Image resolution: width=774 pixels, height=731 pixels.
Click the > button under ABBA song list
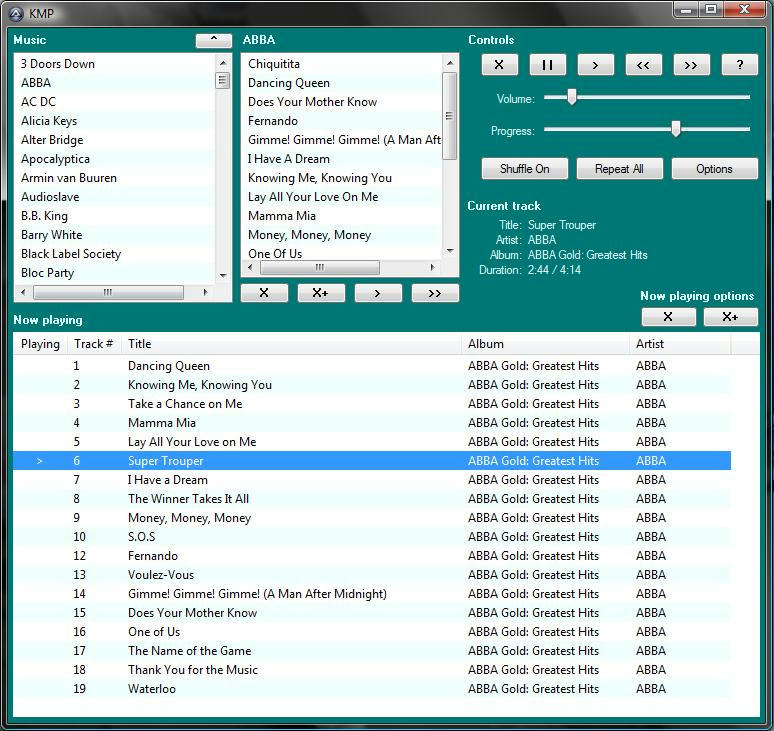[378, 293]
